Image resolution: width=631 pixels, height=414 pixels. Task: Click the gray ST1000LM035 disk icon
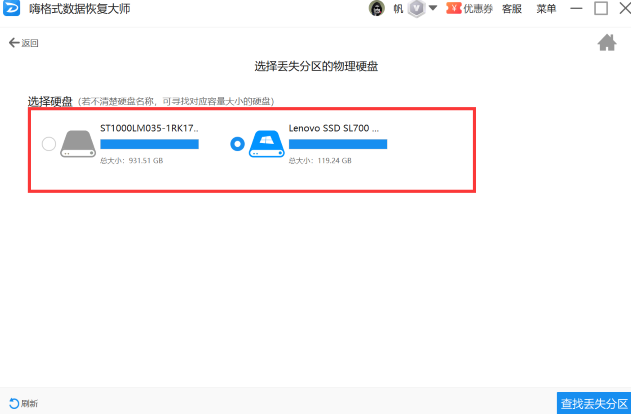(78, 144)
